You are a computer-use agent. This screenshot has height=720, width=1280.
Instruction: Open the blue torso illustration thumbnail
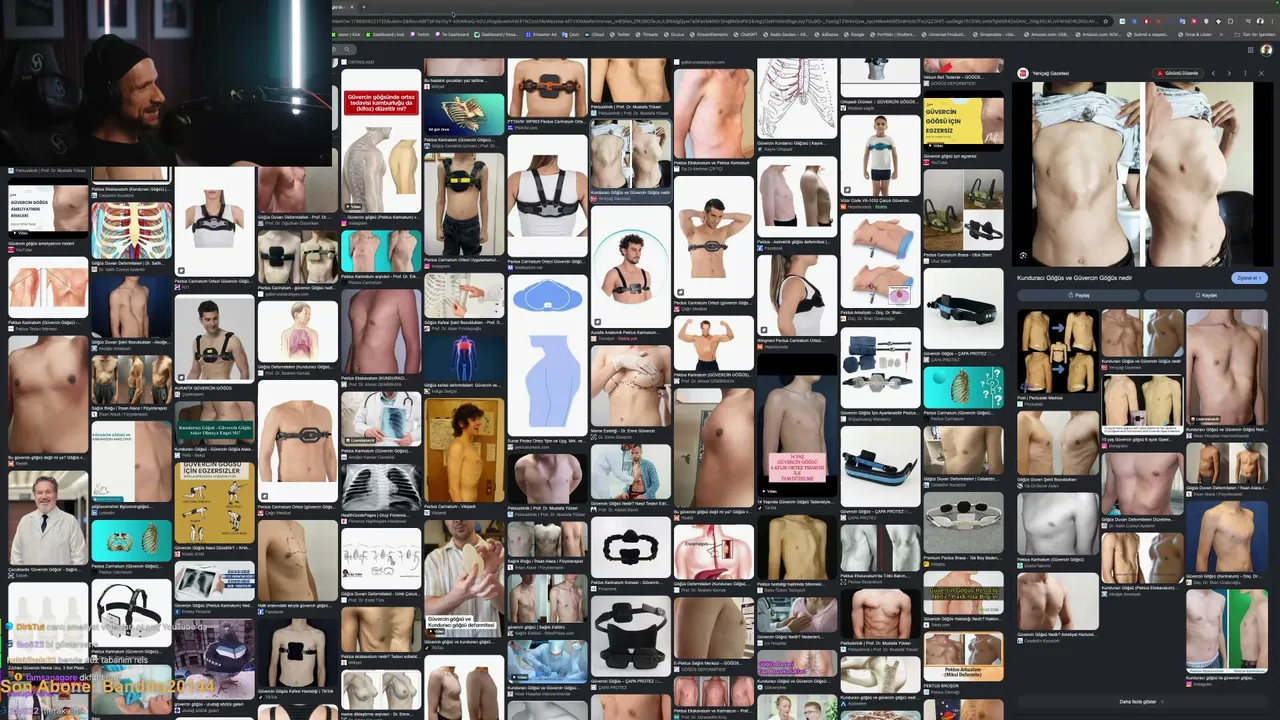coord(547,354)
